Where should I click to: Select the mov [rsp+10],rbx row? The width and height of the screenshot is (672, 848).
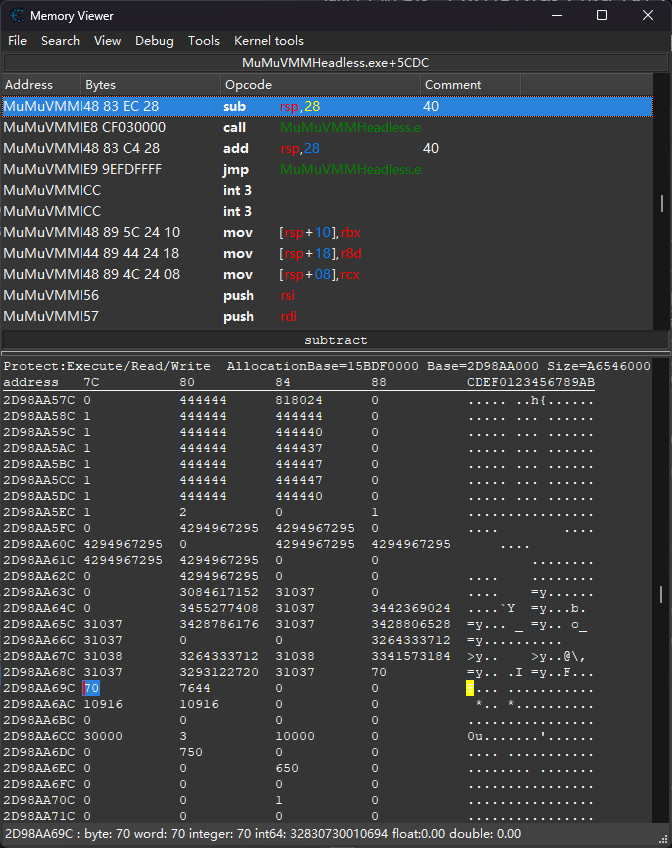click(327, 233)
